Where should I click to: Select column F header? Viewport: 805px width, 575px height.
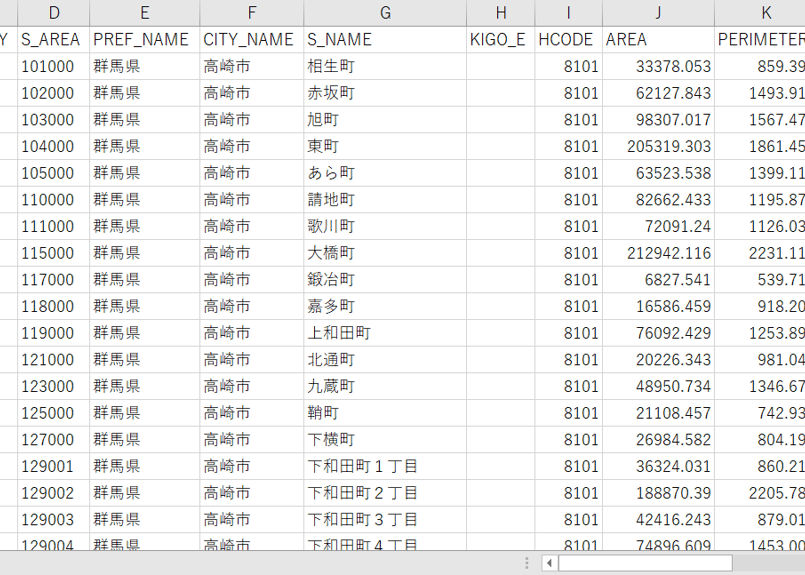[x=252, y=13]
